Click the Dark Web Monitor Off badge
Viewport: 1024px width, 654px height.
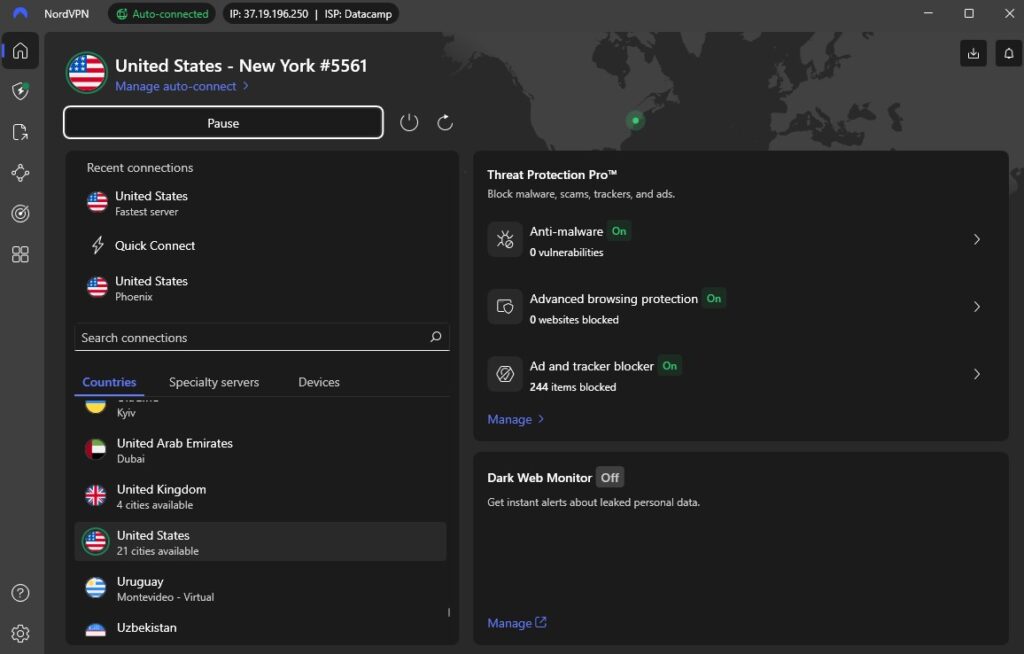point(609,478)
